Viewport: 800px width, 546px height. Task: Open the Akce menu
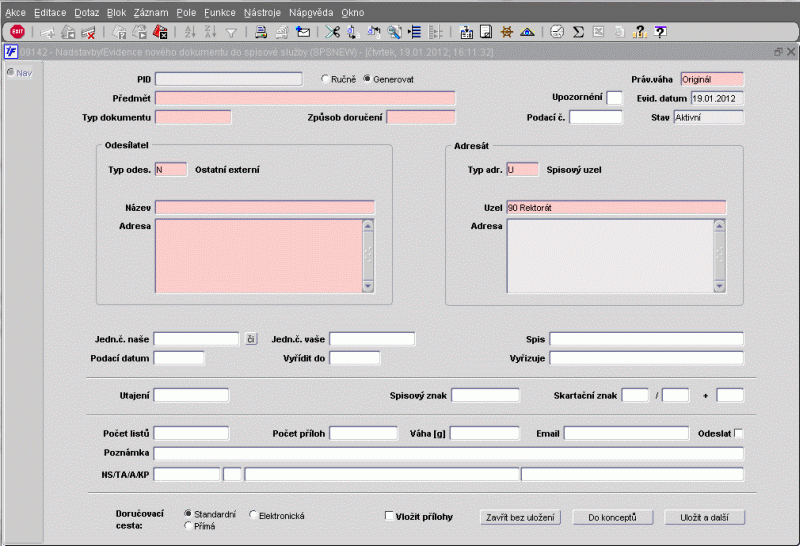pos(15,12)
